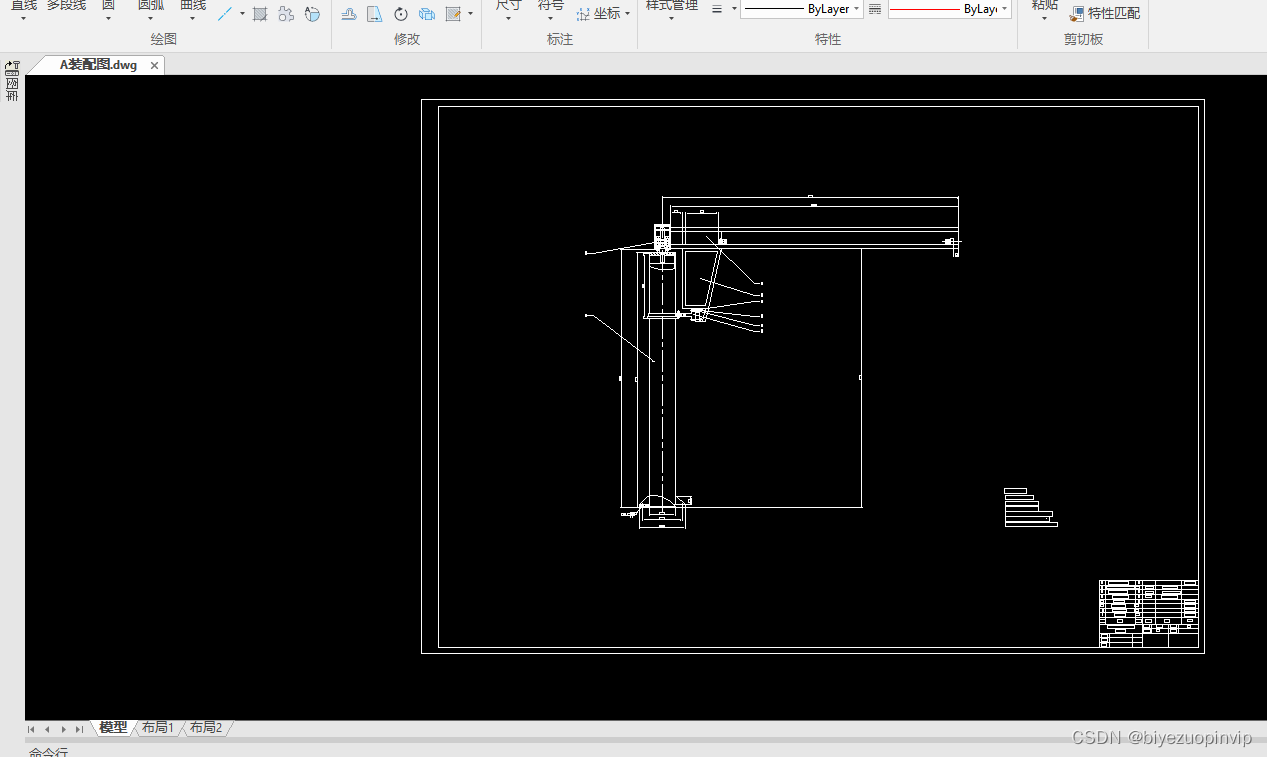Click the copy/move boxes icon in 修改
Screen dimensions: 1267x757
(427, 14)
